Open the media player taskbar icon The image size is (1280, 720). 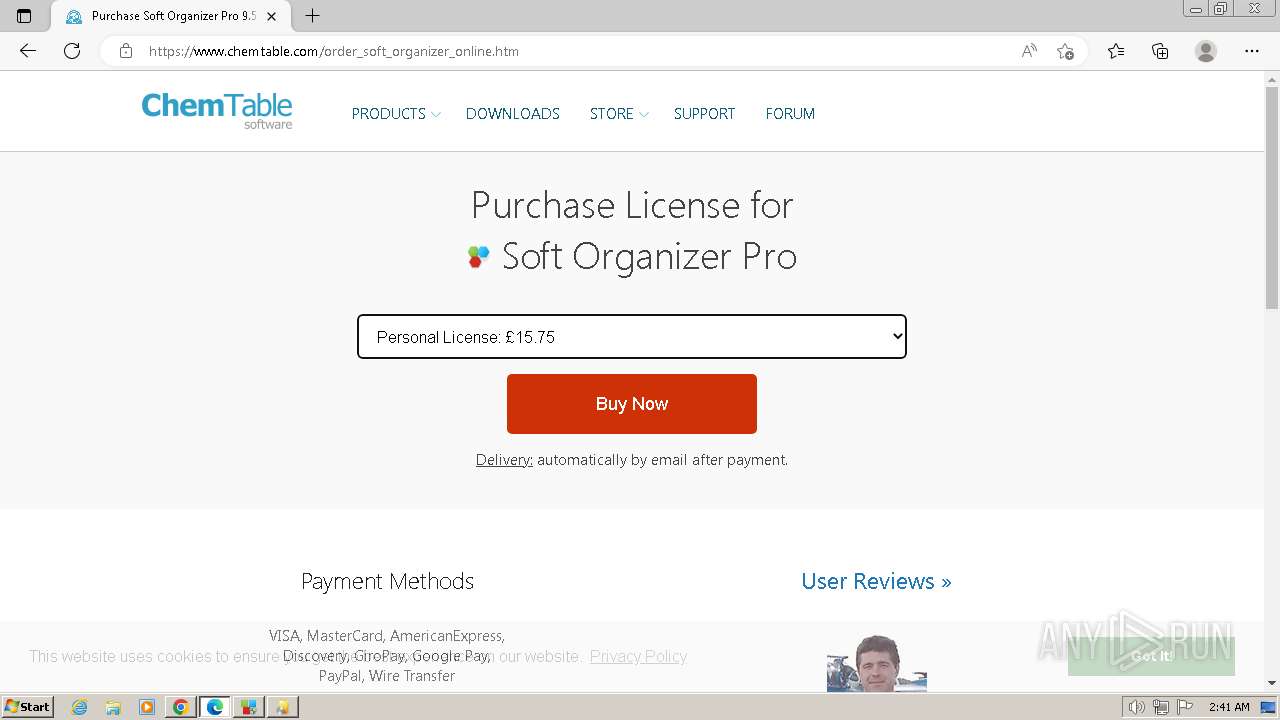(147, 707)
